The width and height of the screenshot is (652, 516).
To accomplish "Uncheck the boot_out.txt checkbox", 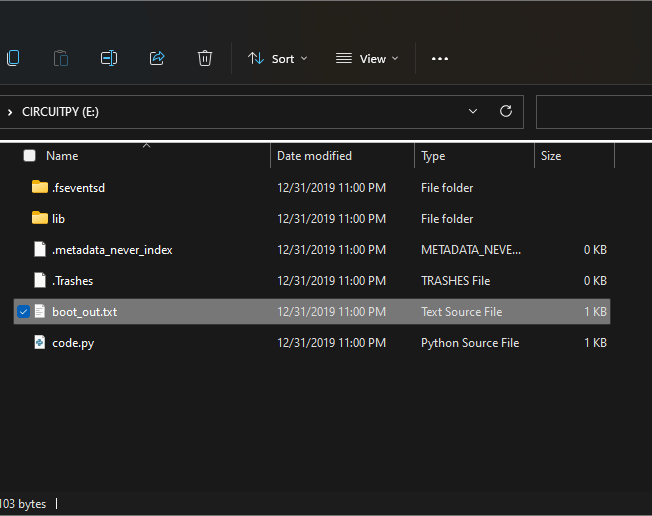I will pyautogui.click(x=23, y=312).
